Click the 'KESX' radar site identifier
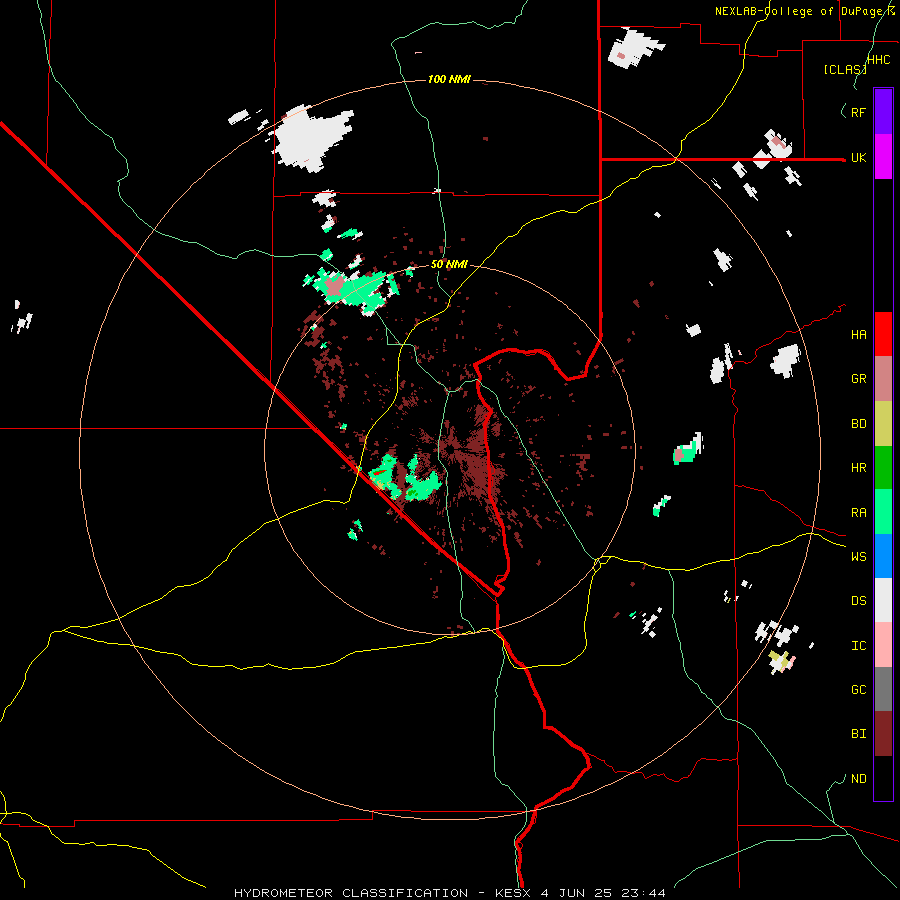Screen dimensions: 900x900 tap(512, 893)
